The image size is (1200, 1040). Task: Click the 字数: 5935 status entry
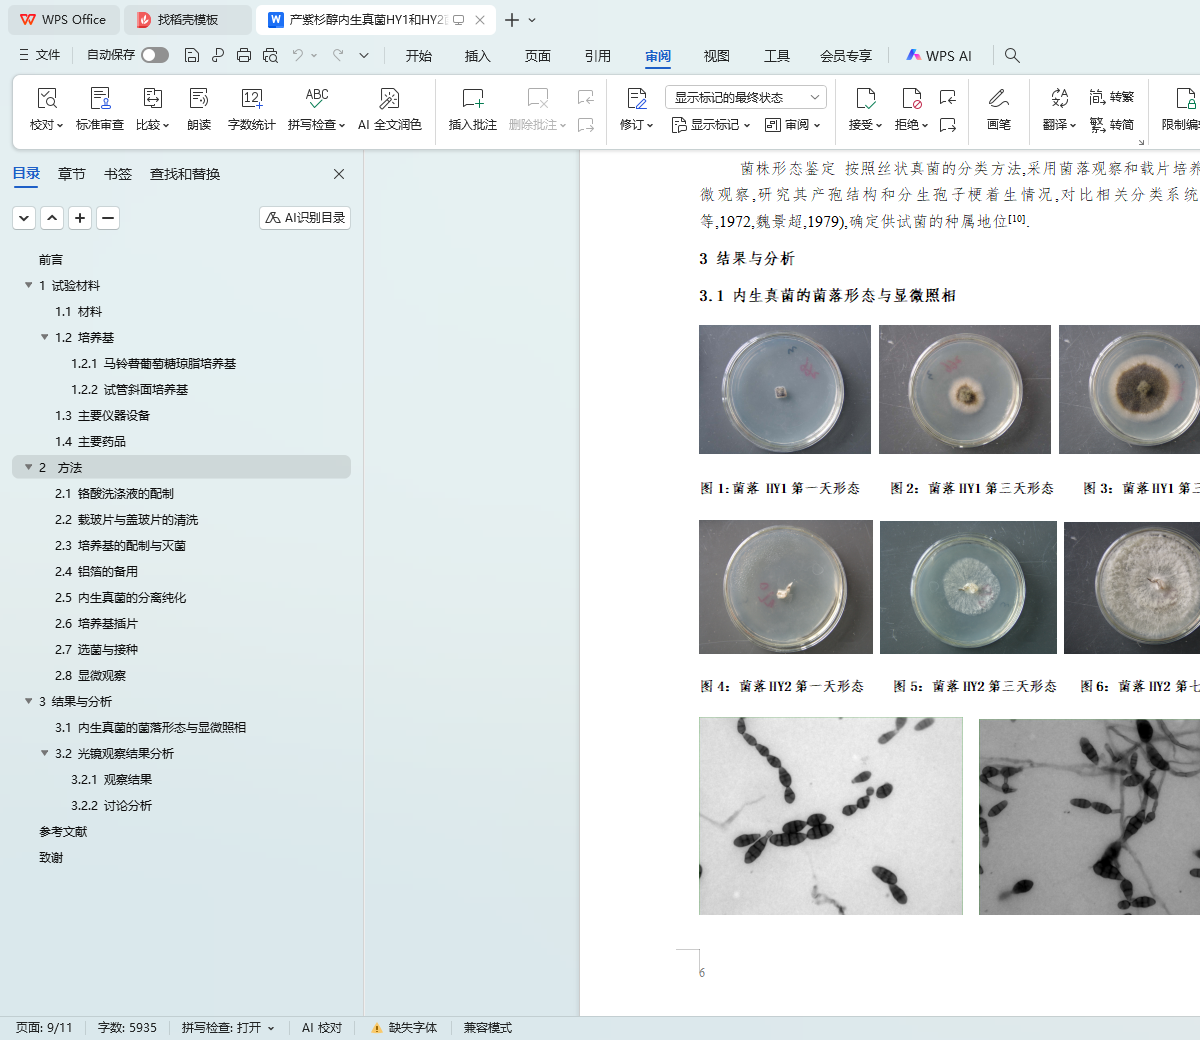tap(127, 1027)
